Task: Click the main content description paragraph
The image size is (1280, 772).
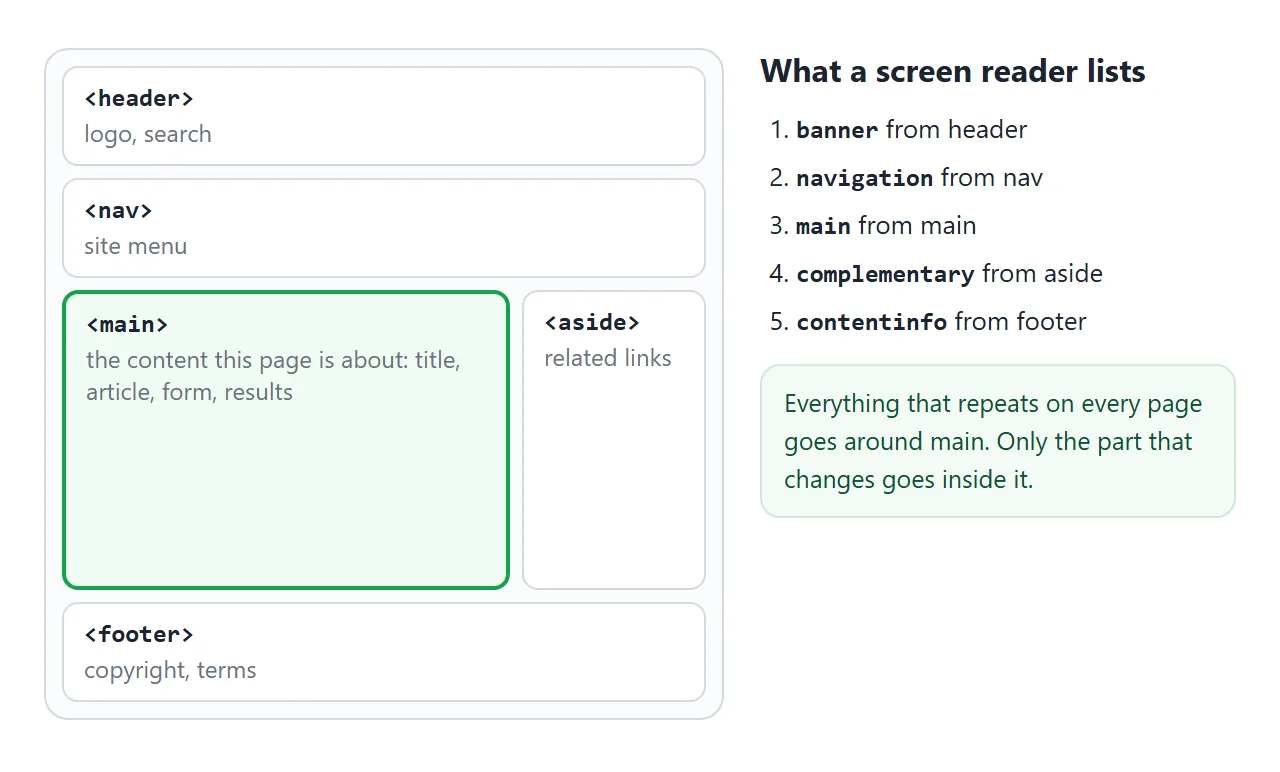Action: [x=273, y=376]
